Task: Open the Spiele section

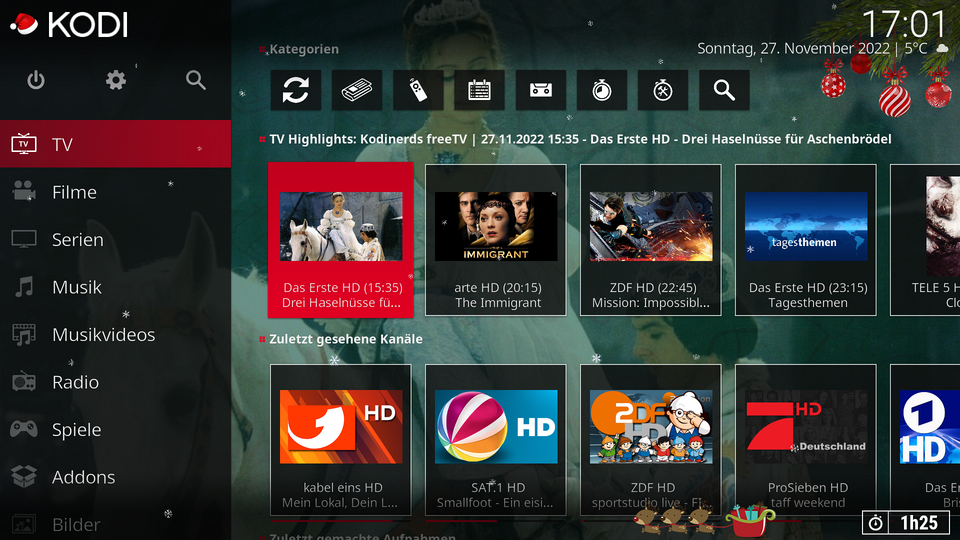Action: point(116,429)
